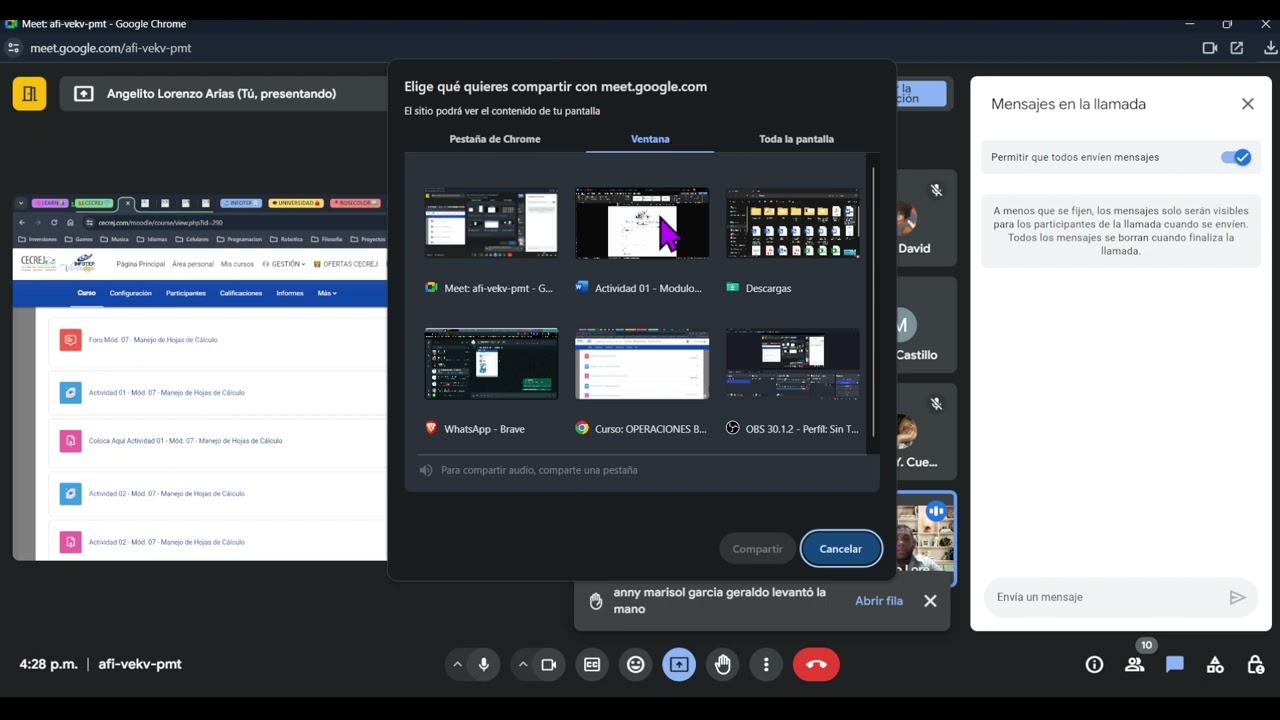
Task: Click 'Foro Mód. 07 - Manejo de Hojas' link
Action: [x=153, y=340]
